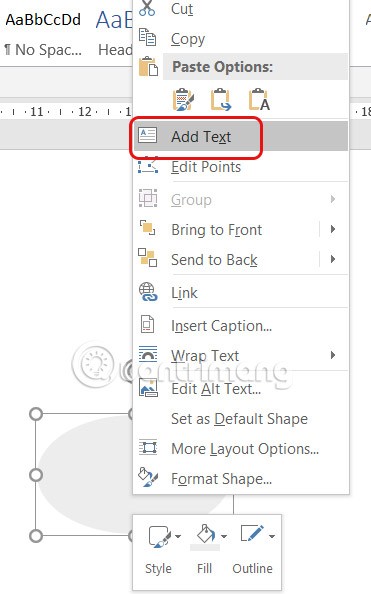The width and height of the screenshot is (371, 594).
Task: Expand the Send to Back submenu arrow
Action: [333, 259]
